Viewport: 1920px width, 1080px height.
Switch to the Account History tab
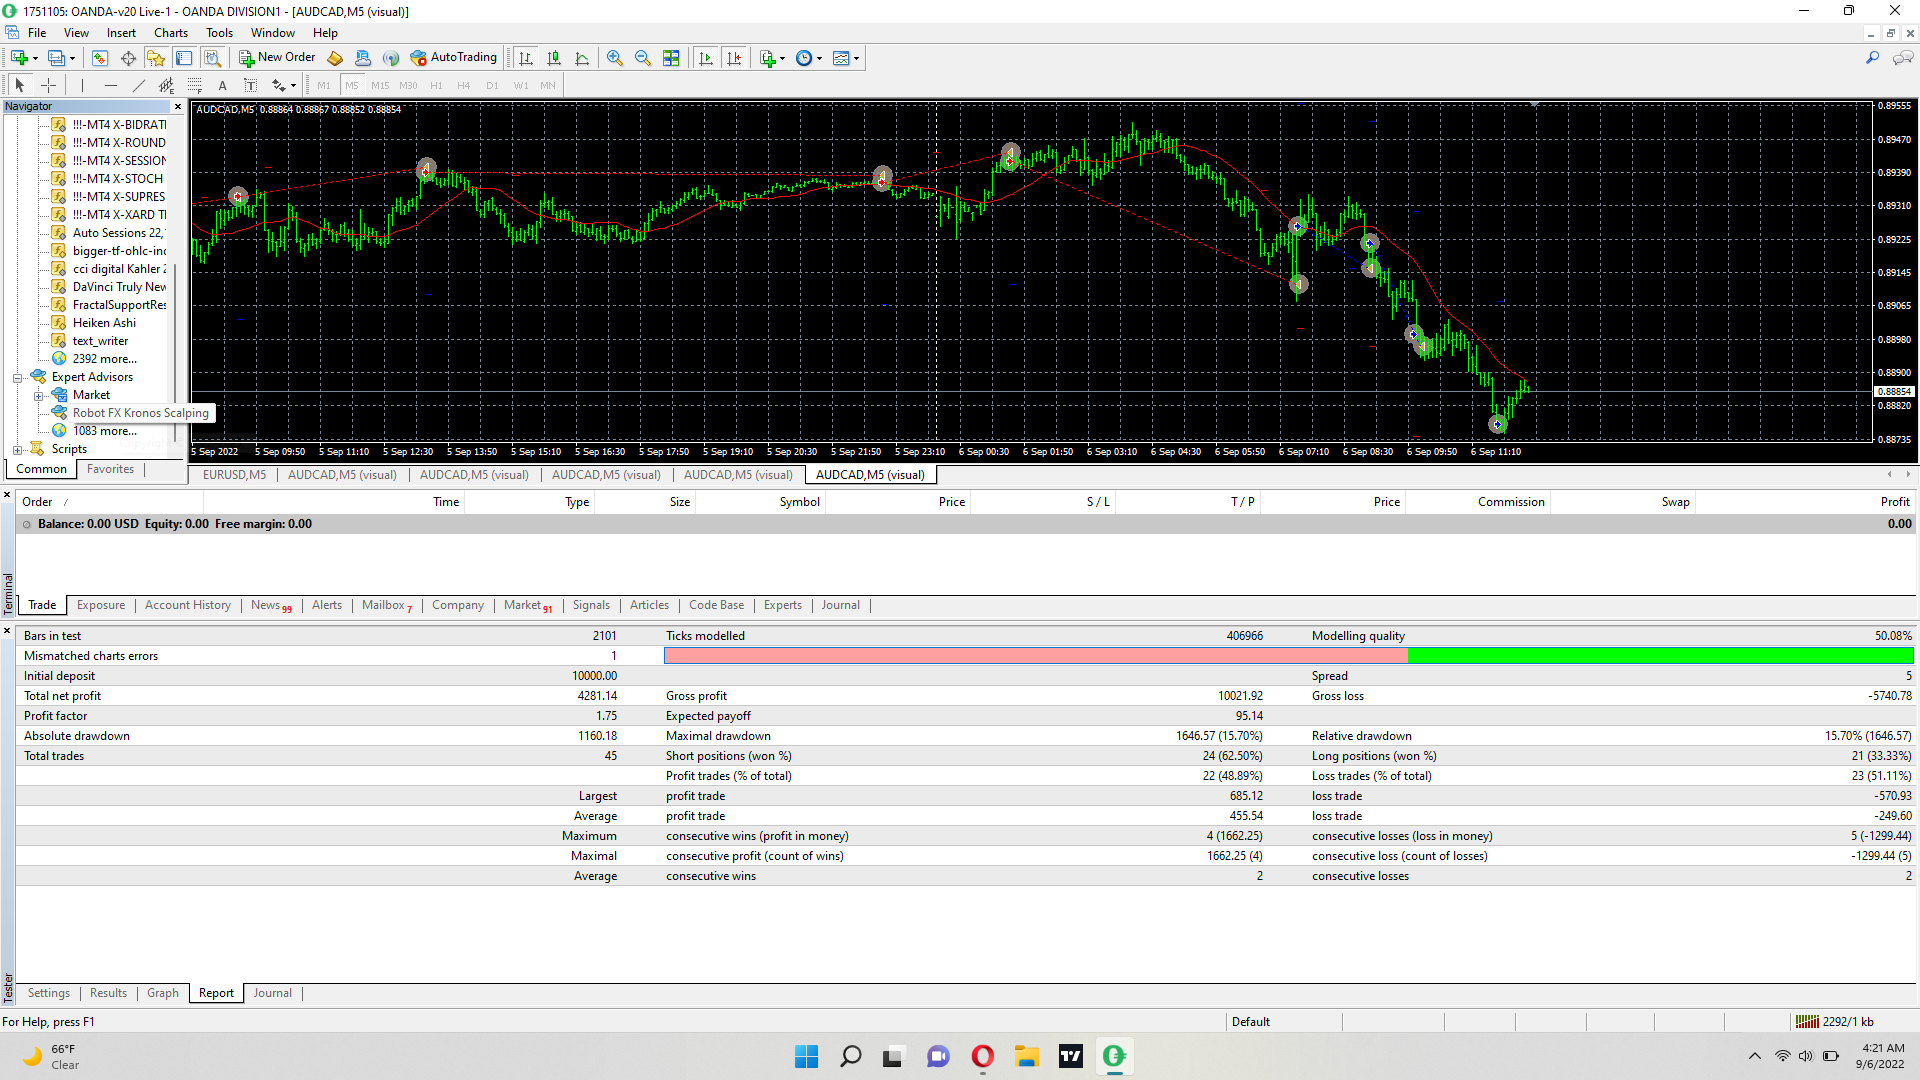[187, 605]
